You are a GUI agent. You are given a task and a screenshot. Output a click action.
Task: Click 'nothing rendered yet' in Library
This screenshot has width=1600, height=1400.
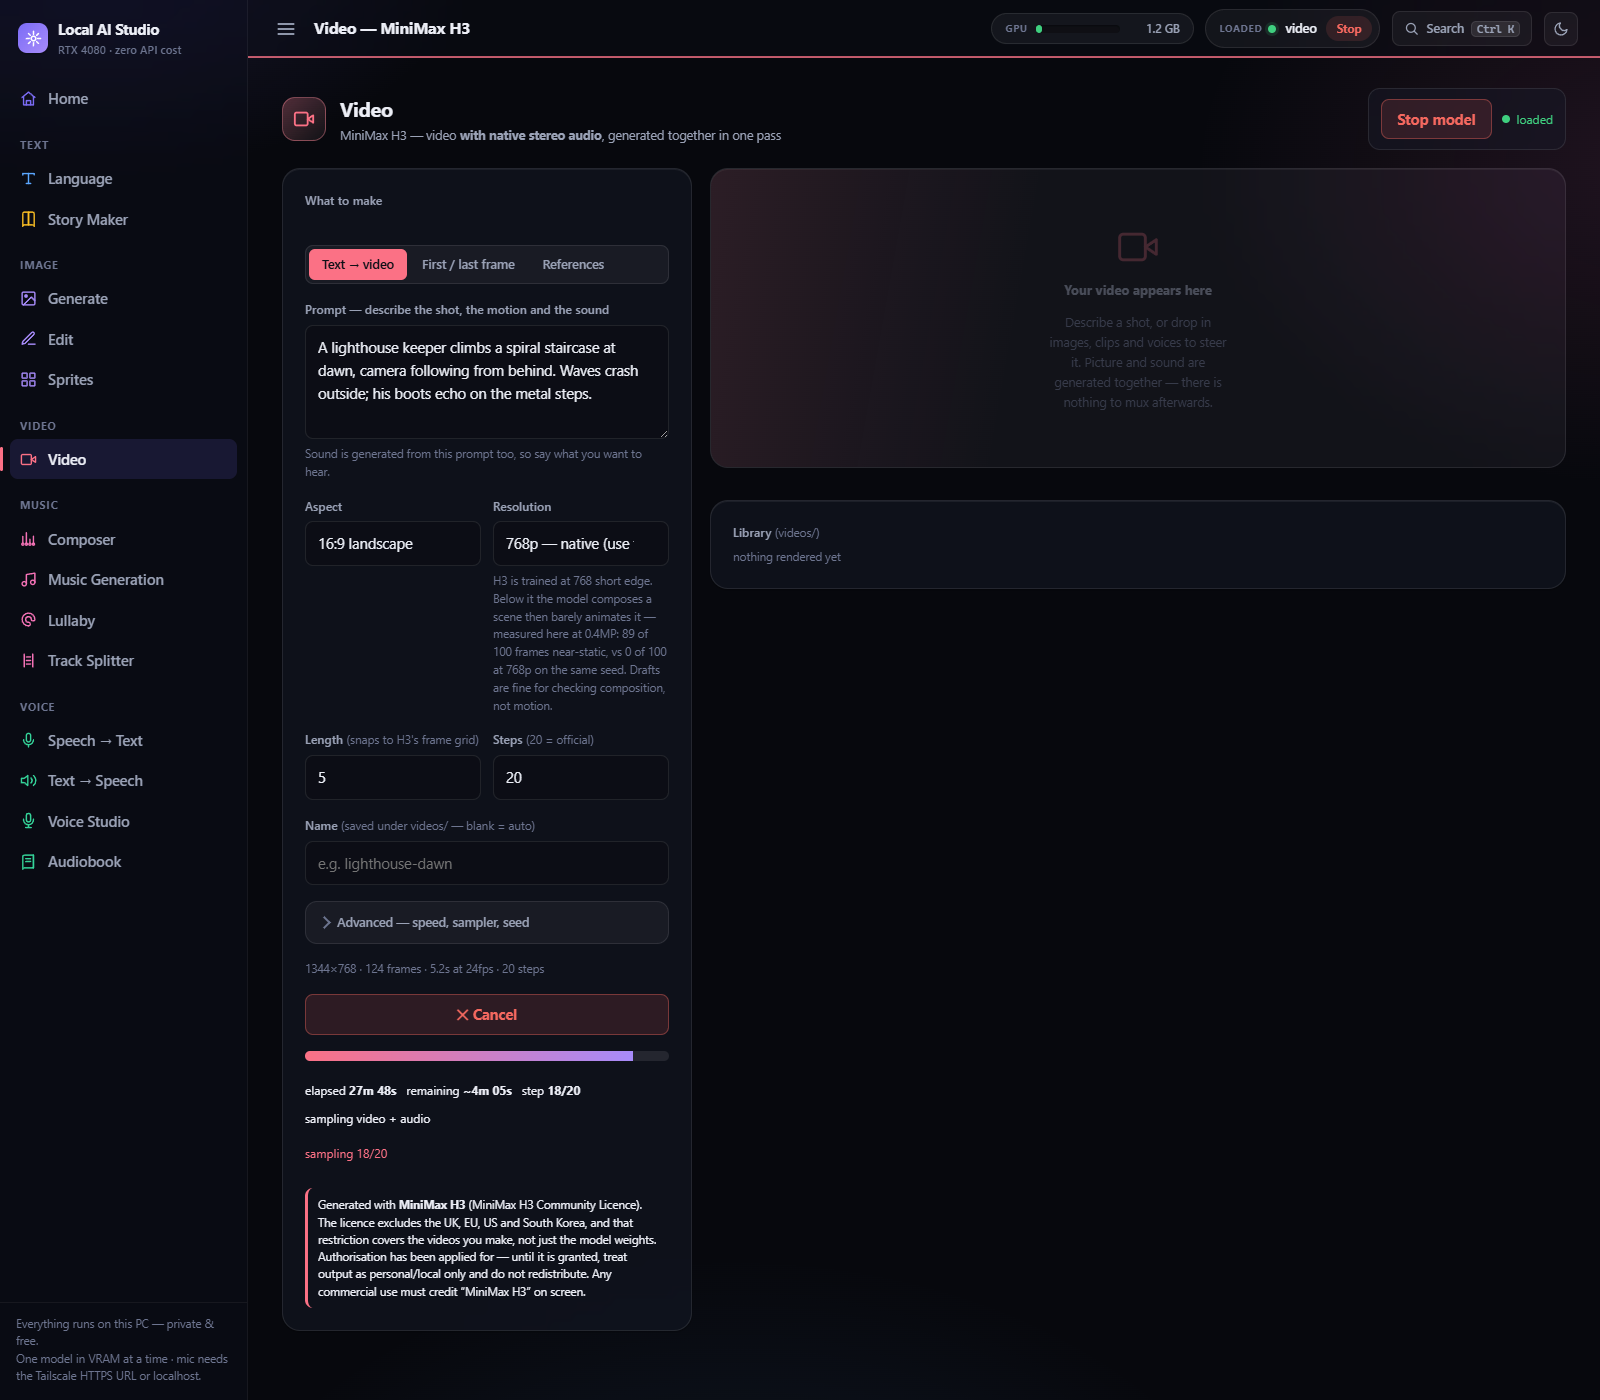click(787, 558)
